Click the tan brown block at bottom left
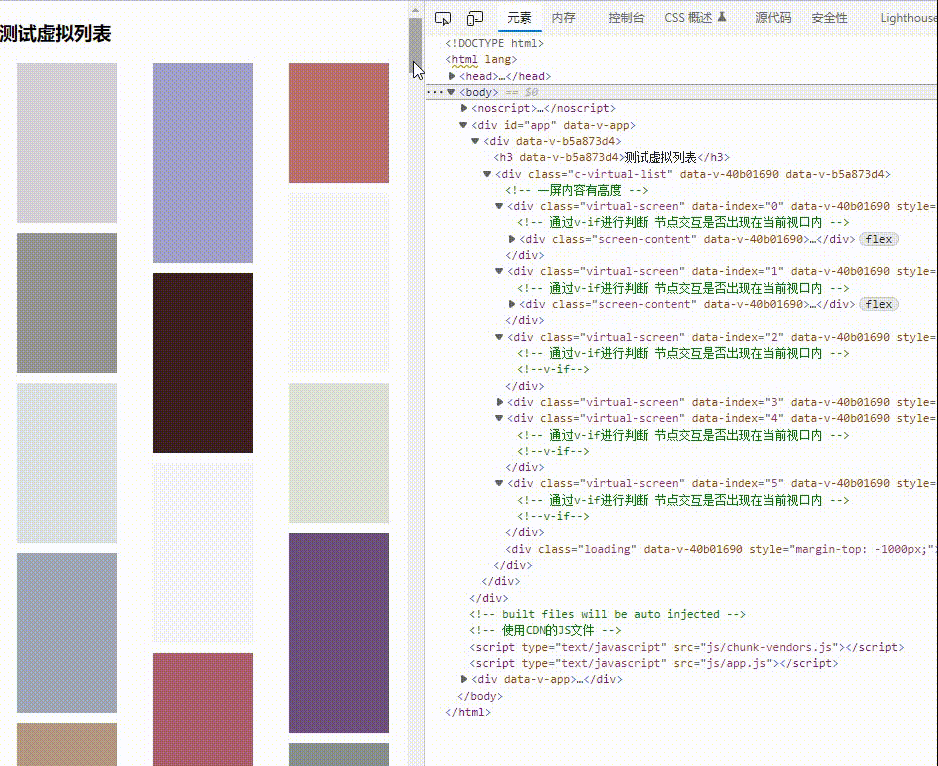The image size is (938, 766). (67, 744)
